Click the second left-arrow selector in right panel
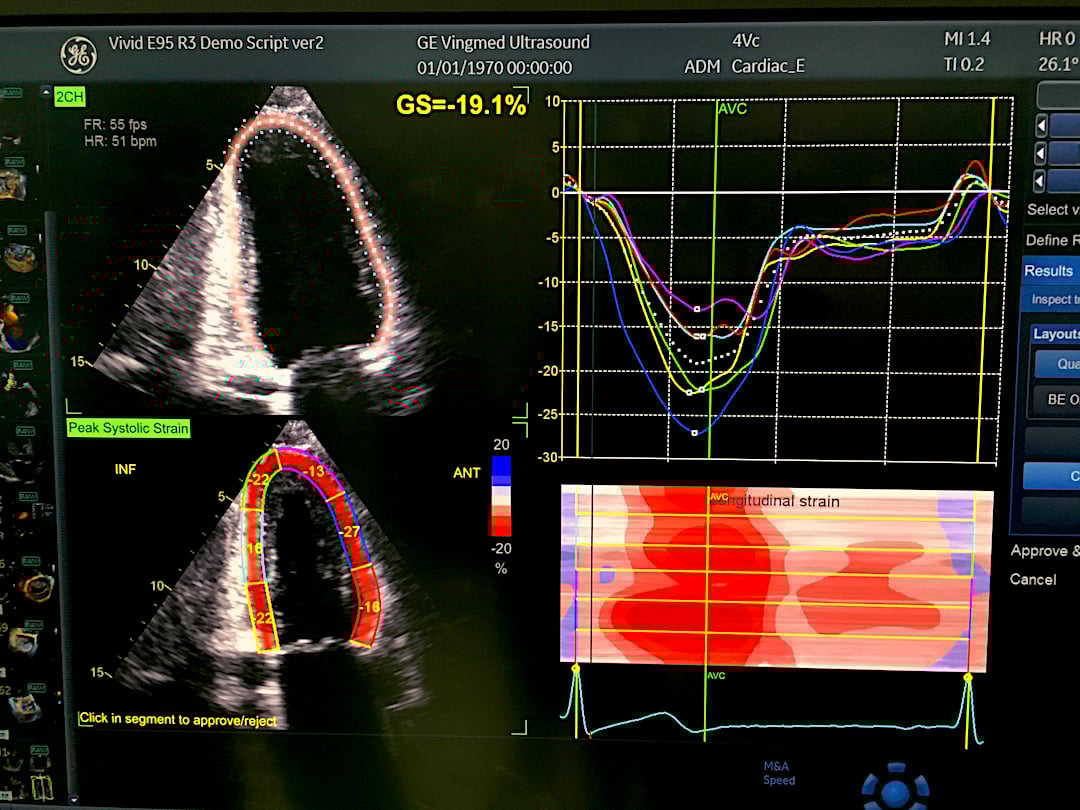 [x=1041, y=153]
